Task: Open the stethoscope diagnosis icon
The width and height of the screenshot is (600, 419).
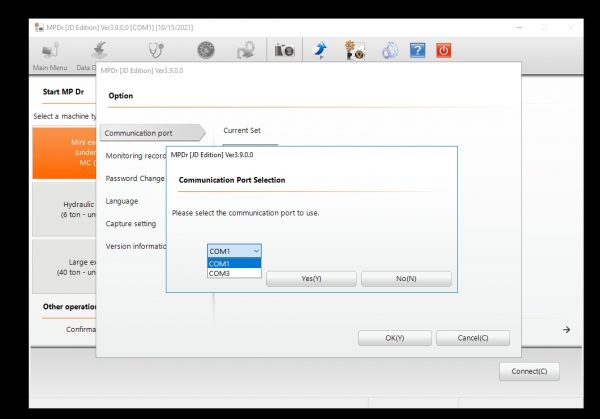Action: (x=156, y=50)
